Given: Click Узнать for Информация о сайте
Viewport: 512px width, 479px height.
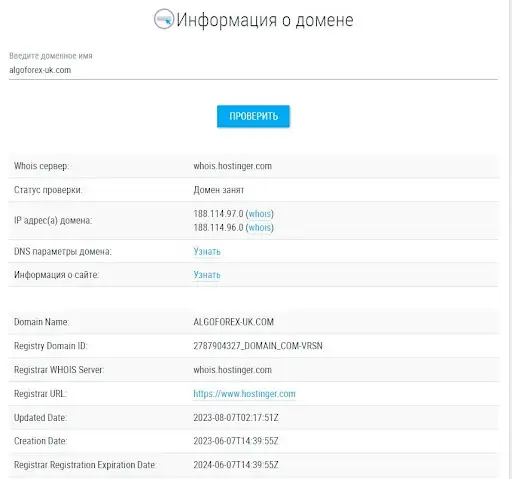Looking at the screenshot, I should tap(207, 275).
